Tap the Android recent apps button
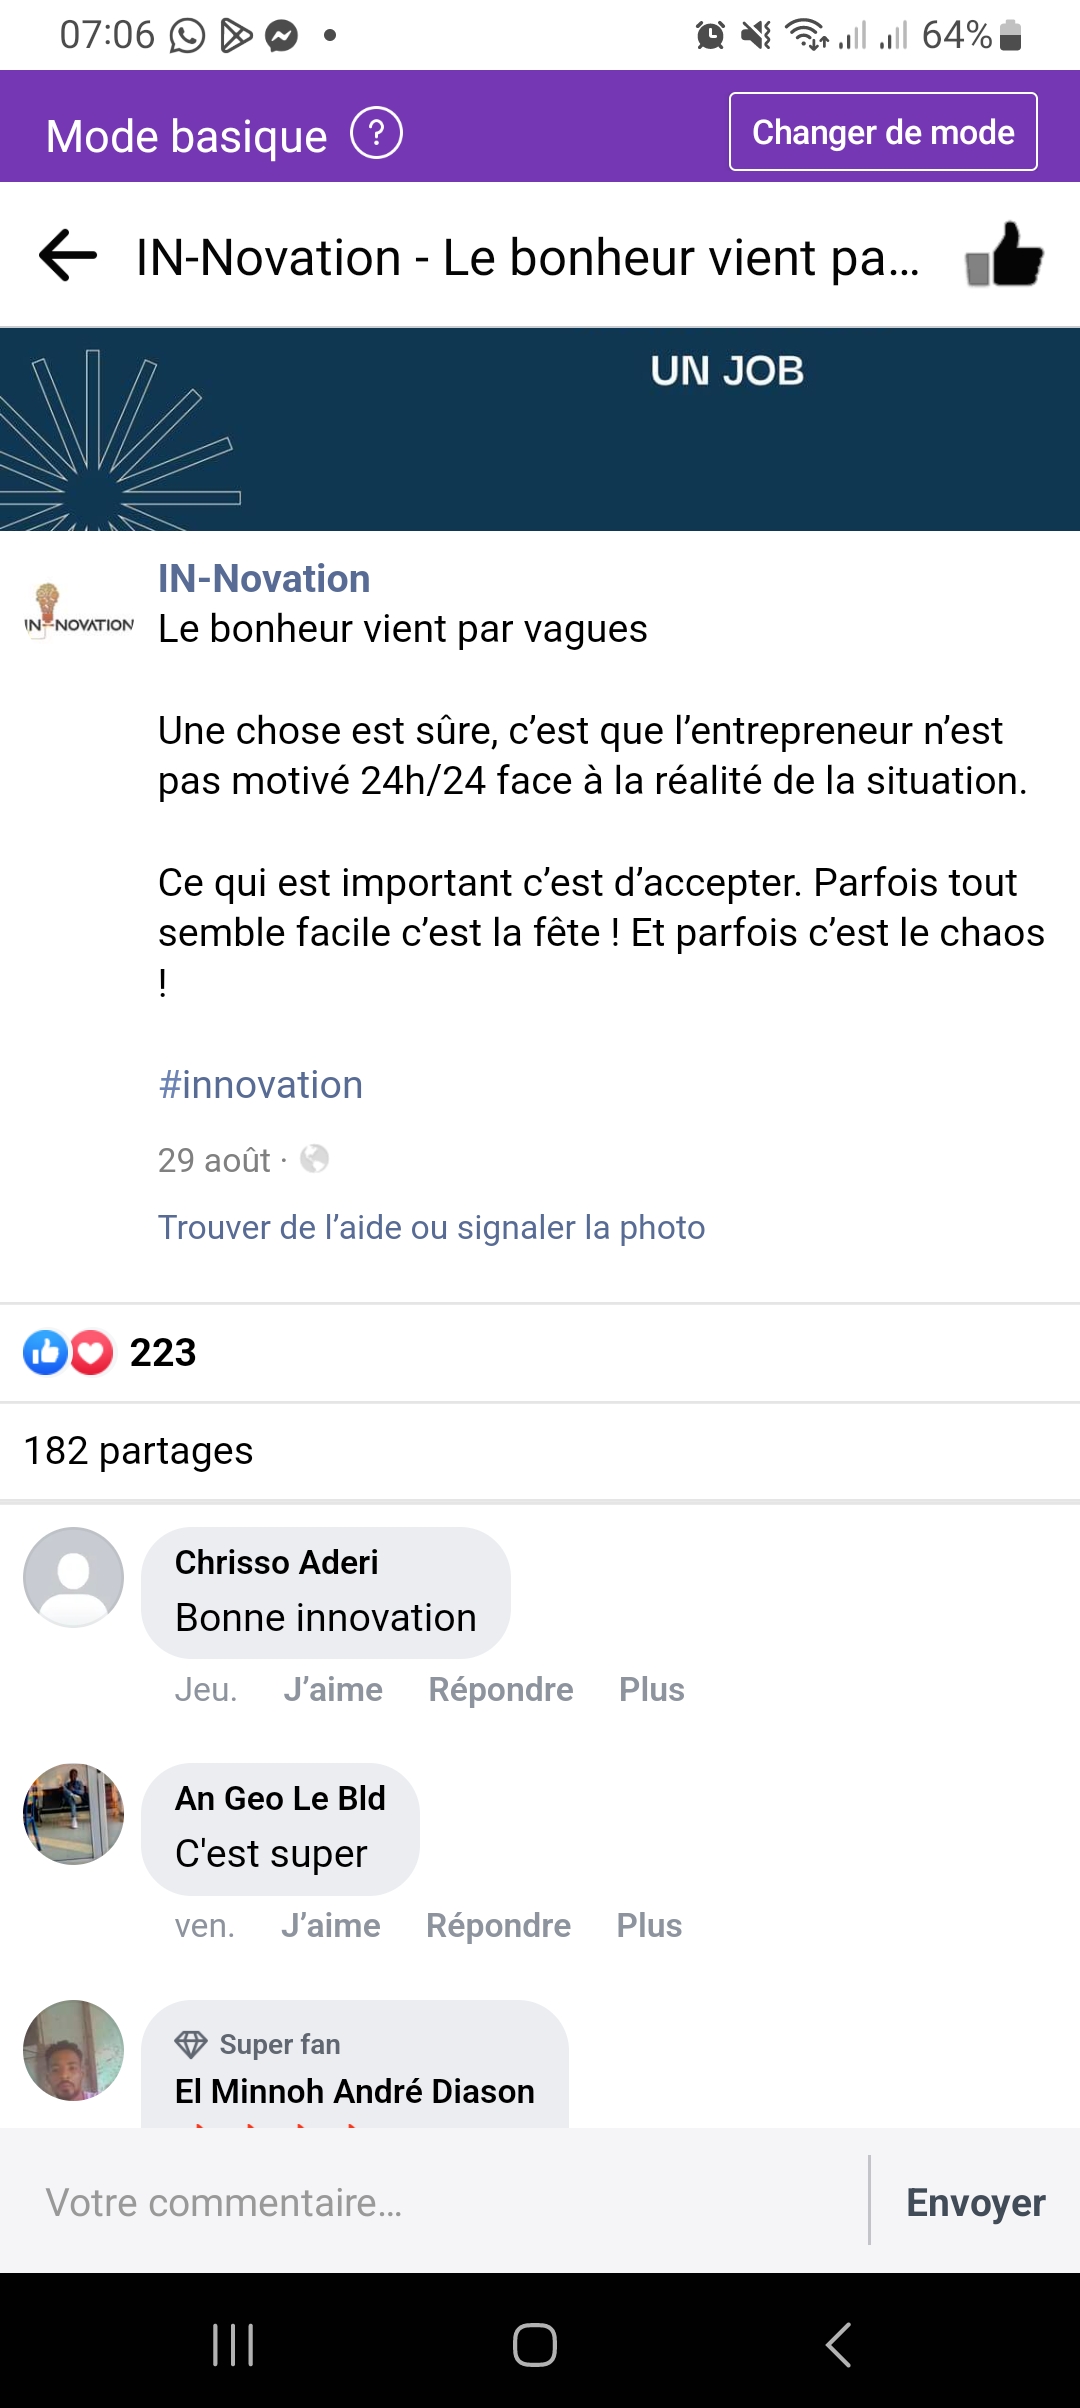Screen dimensions: 1080x2408 tap(233, 2344)
